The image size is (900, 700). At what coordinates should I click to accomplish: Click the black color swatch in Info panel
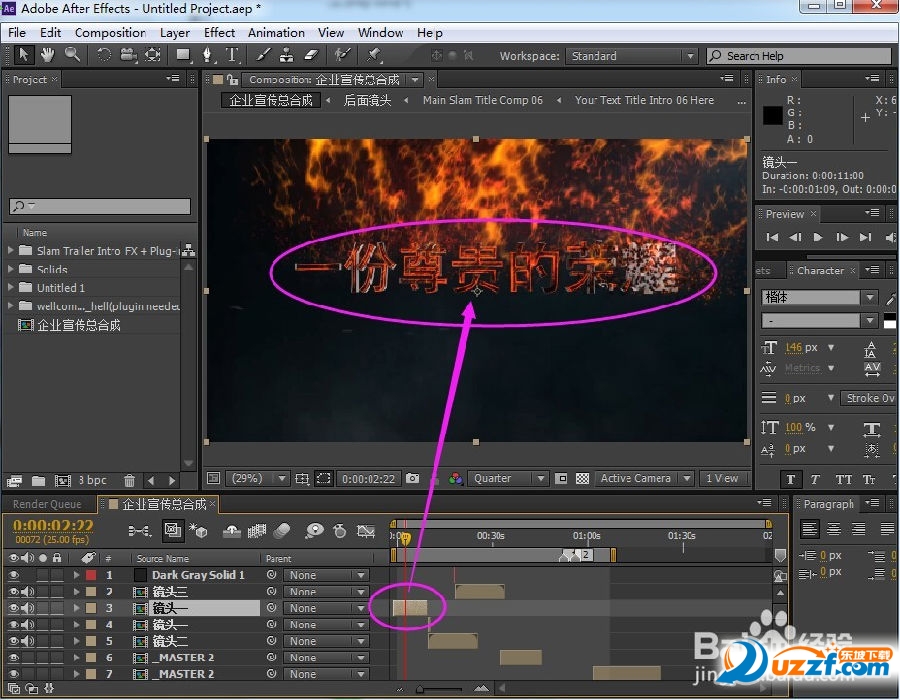pyautogui.click(x=773, y=115)
